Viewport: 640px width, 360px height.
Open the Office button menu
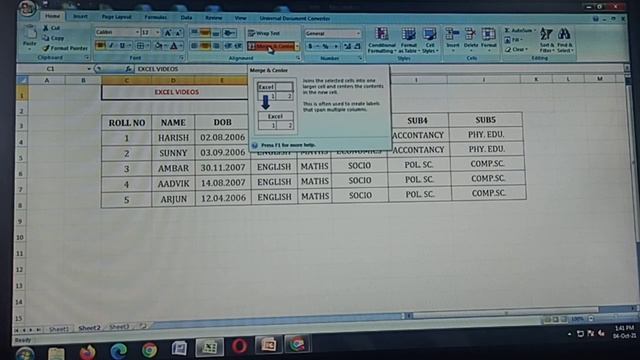pyautogui.click(x=27, y=8)
